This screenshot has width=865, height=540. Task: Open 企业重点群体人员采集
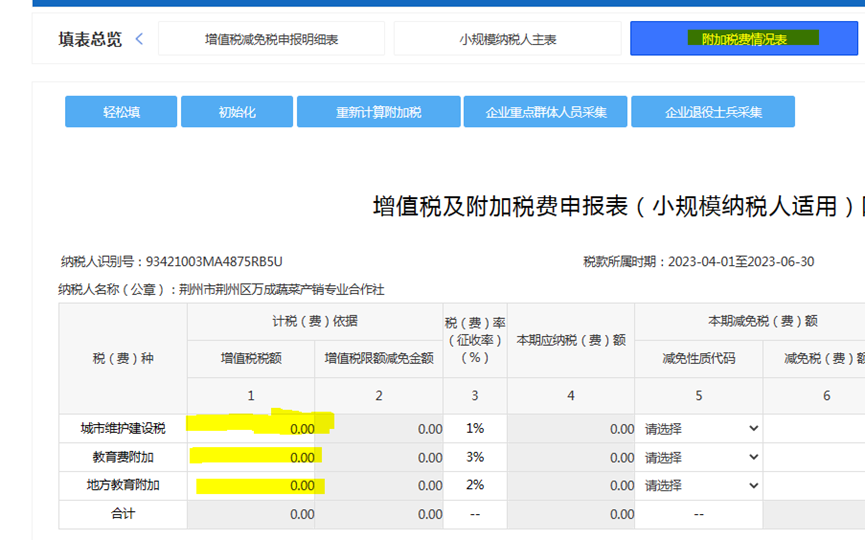pyautogui.click(x=545, y=111)
